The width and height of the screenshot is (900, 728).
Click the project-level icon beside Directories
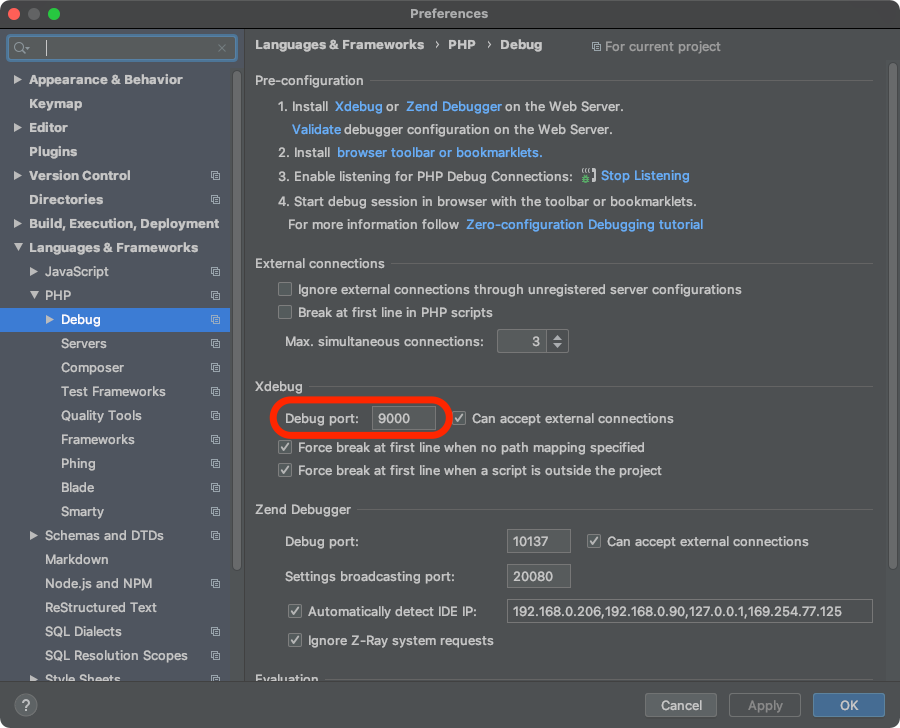click(215, 200)
